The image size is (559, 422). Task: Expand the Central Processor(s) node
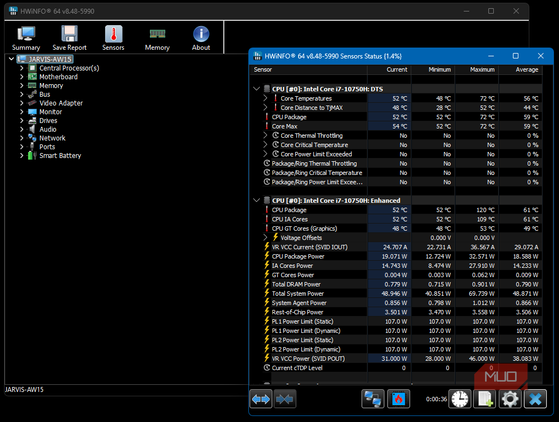[x=21, y=68]
